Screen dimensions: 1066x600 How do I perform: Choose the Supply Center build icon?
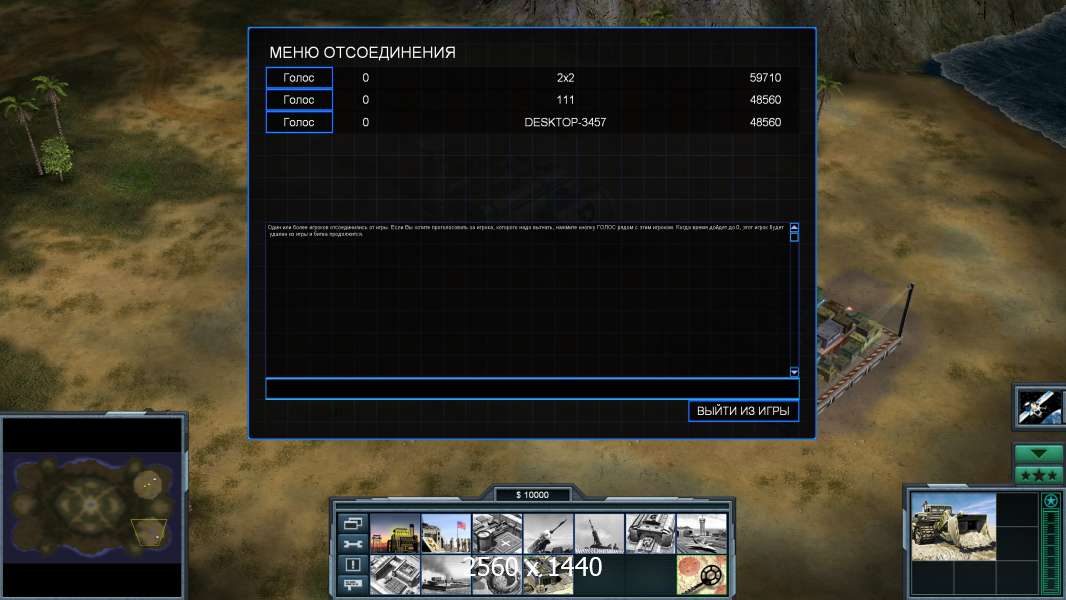[x=497, y=534]
